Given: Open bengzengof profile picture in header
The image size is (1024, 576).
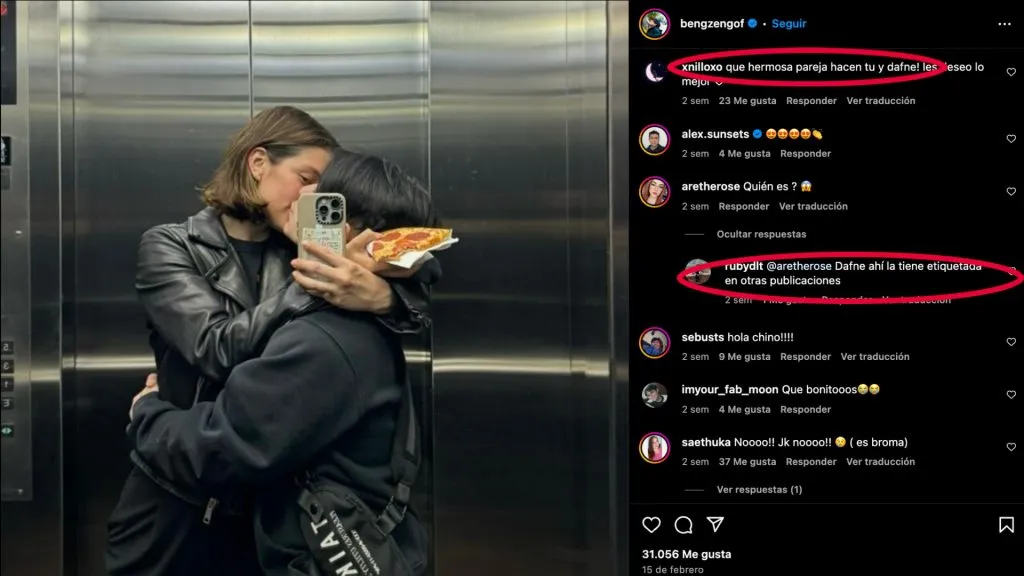Looking at the screenshot, I should [x=654, y=24].
